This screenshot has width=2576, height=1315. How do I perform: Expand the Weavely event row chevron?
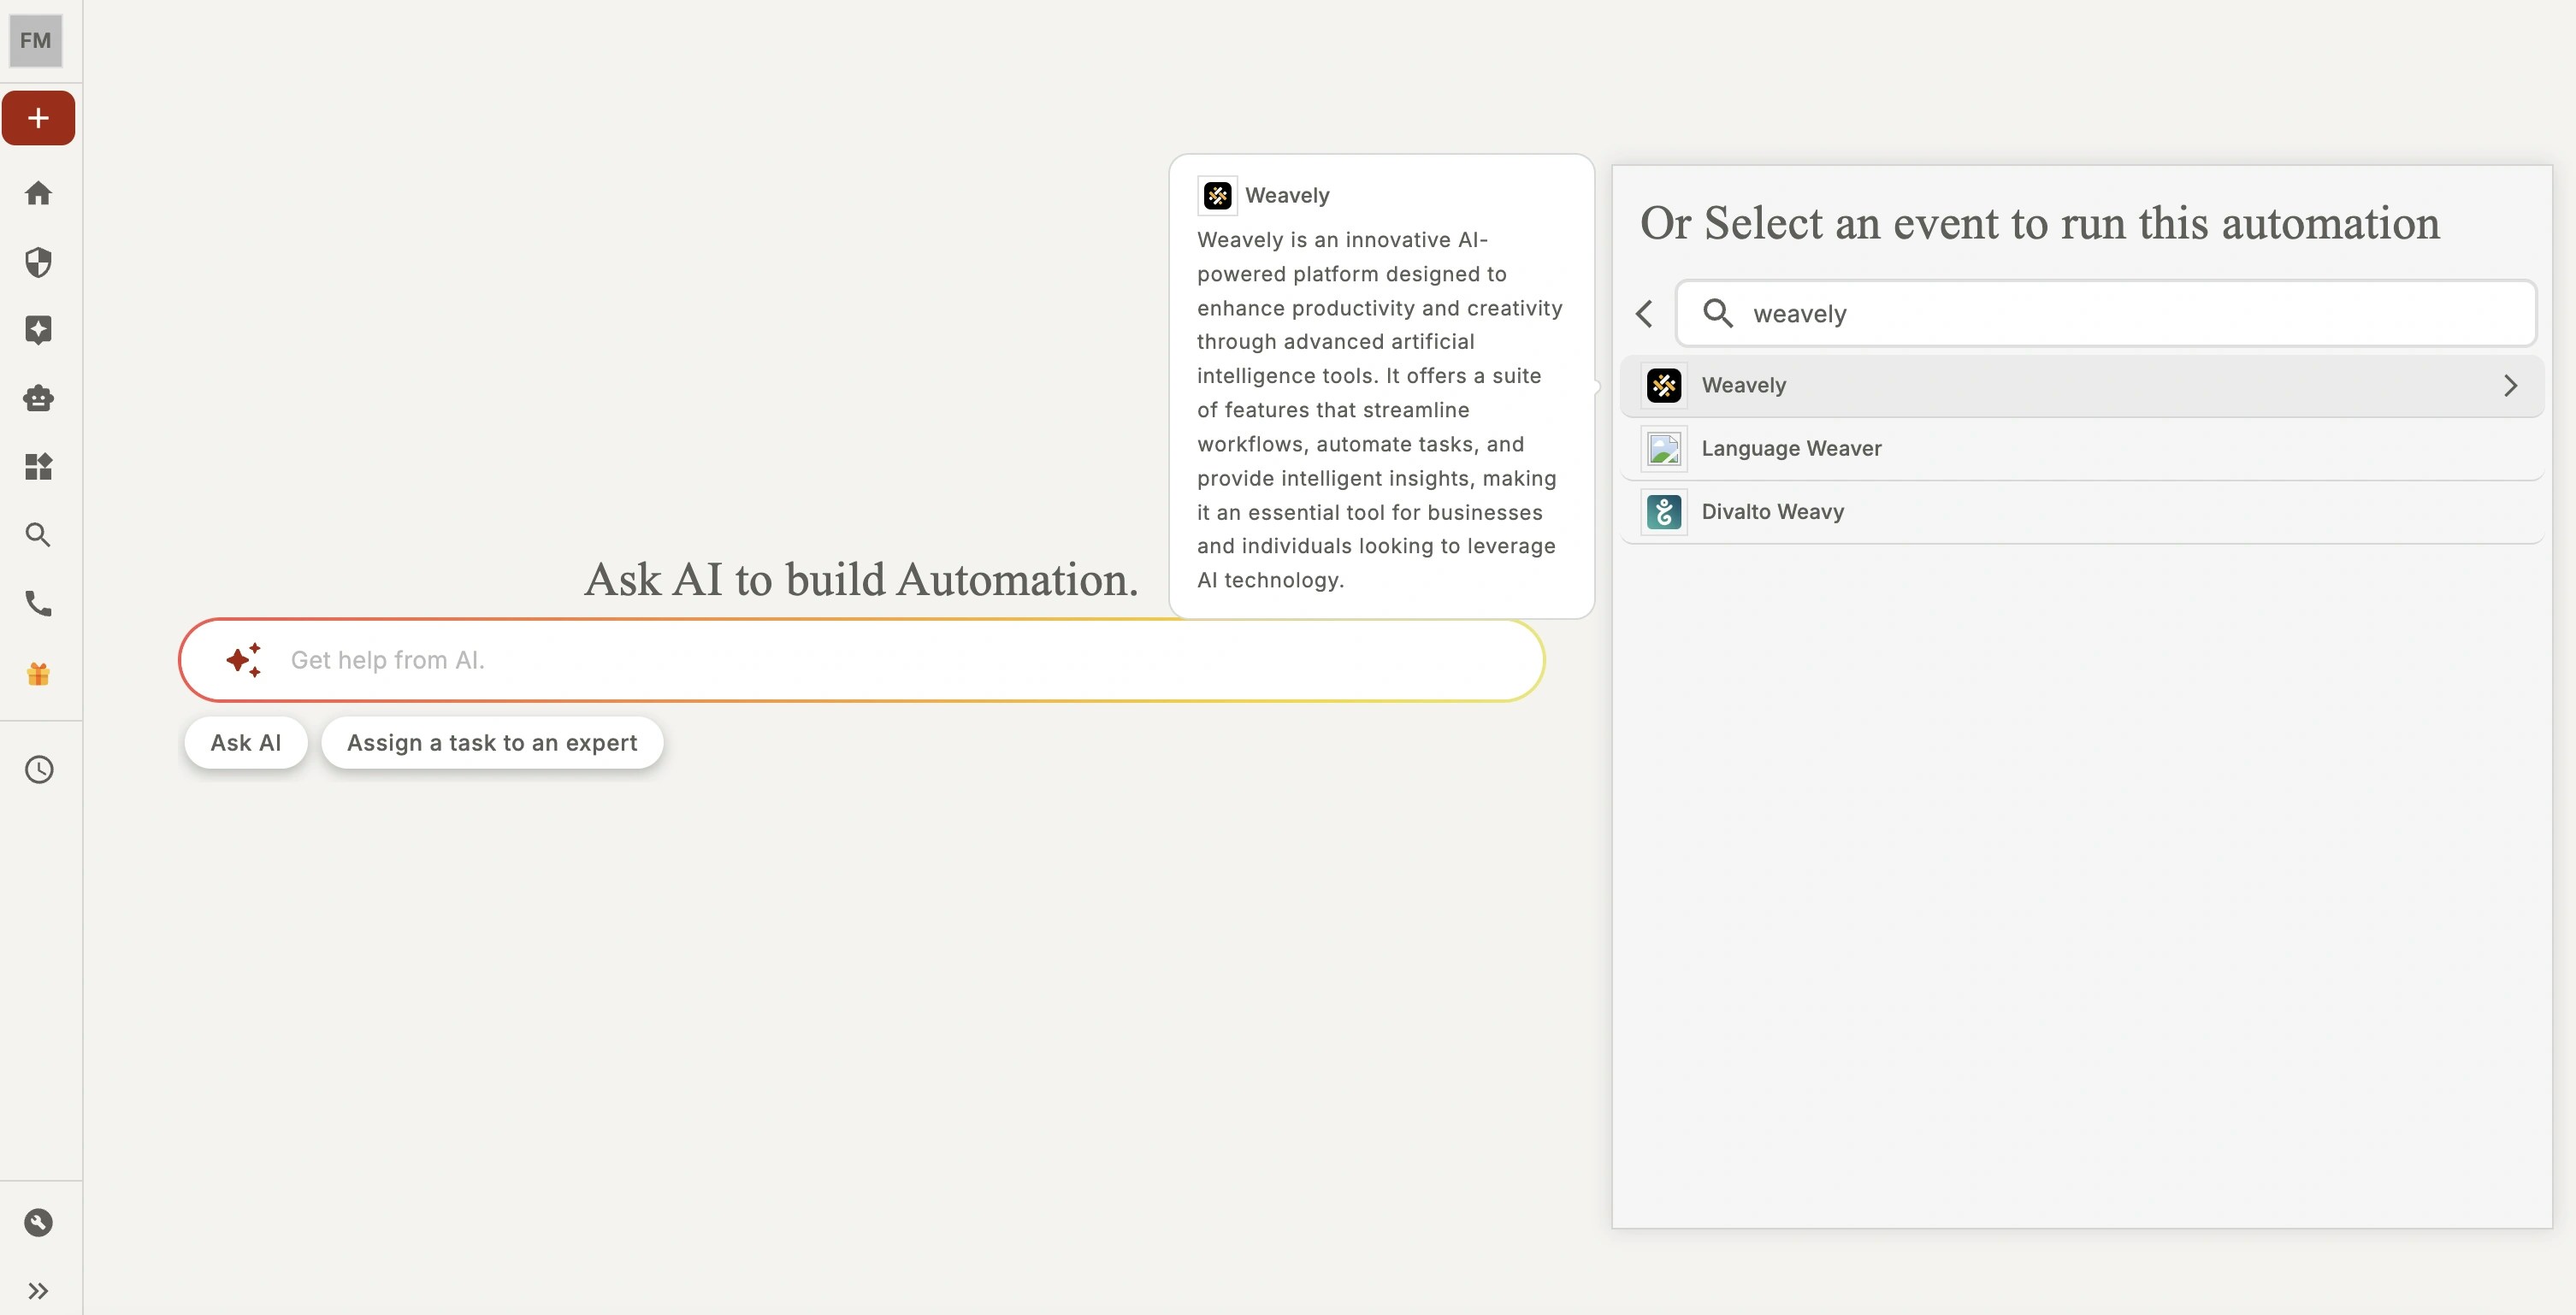point(2511,385)
